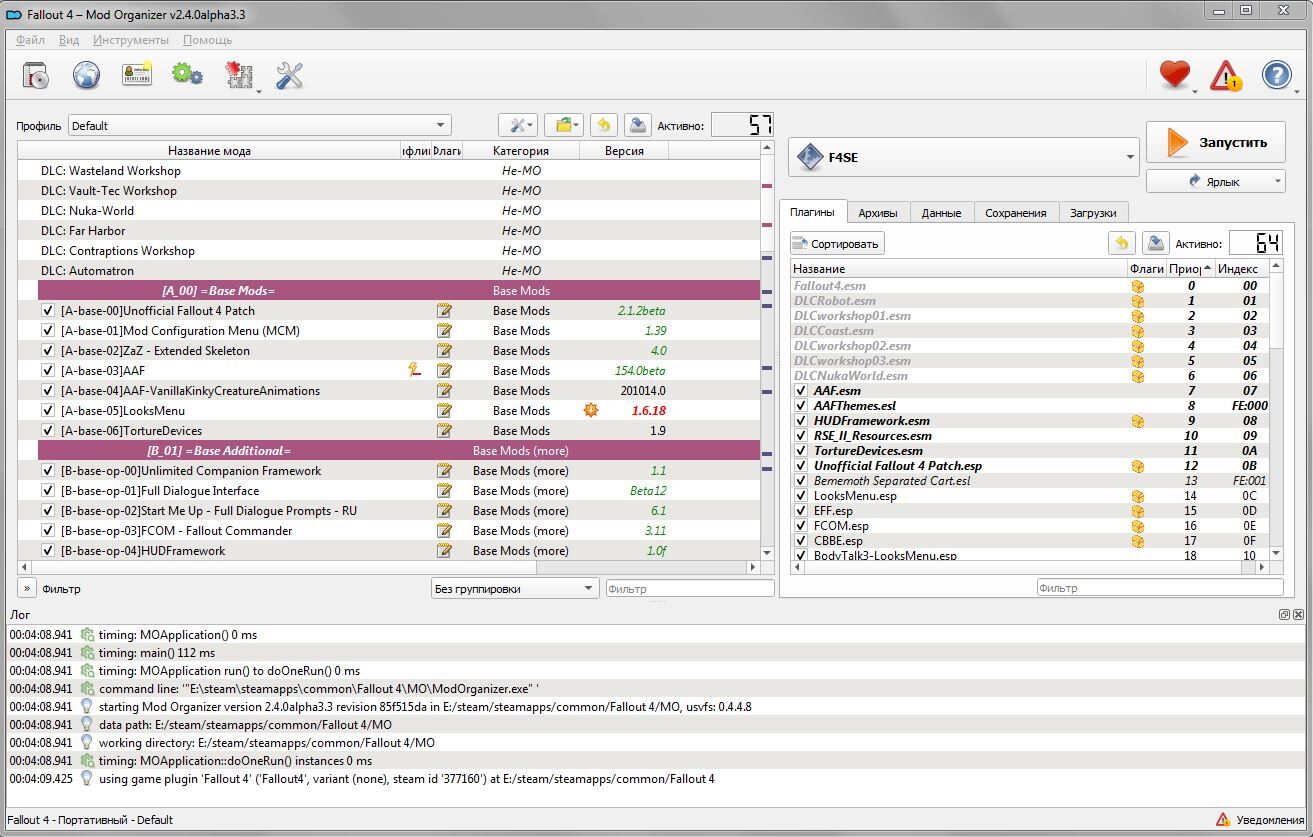Click the float log panel icon
This screenshot has height=837, width=1313.
coord(1284,615)
